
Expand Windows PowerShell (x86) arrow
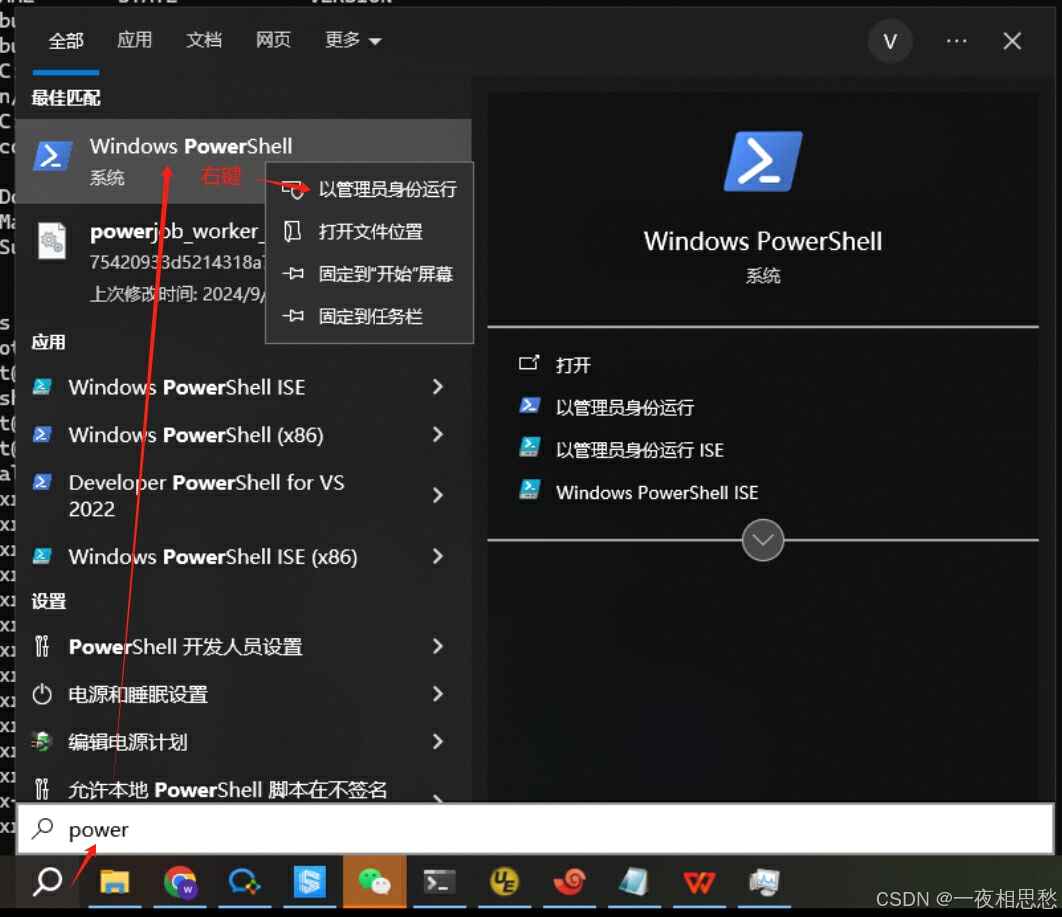coord(438,434)
